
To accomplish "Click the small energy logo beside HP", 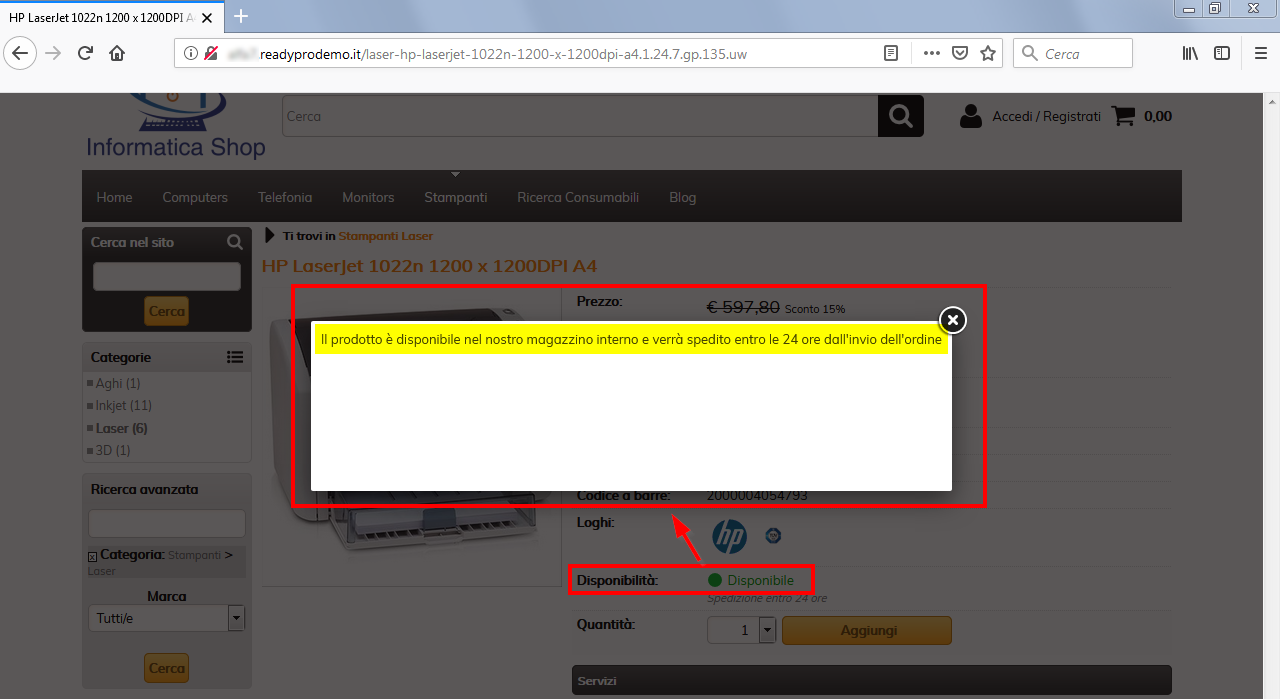I will [773, 536].
